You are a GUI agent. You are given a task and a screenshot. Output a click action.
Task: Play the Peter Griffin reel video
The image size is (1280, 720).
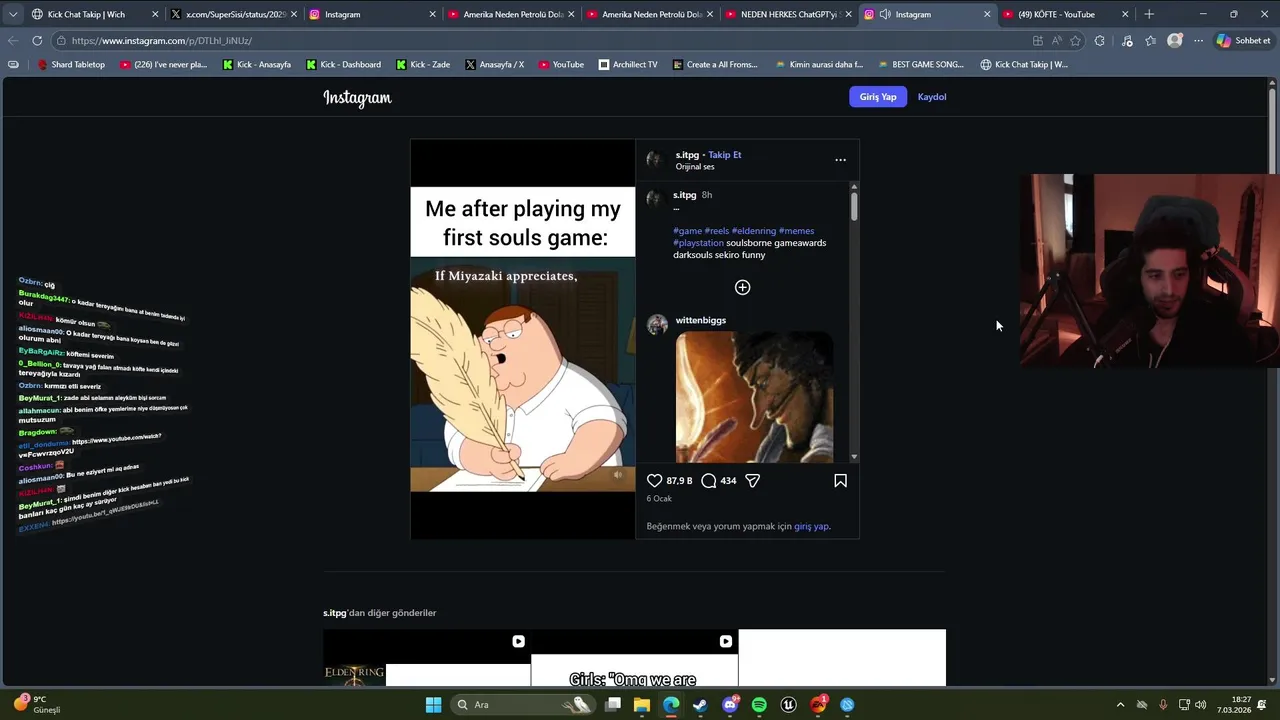tap(522, 339)
